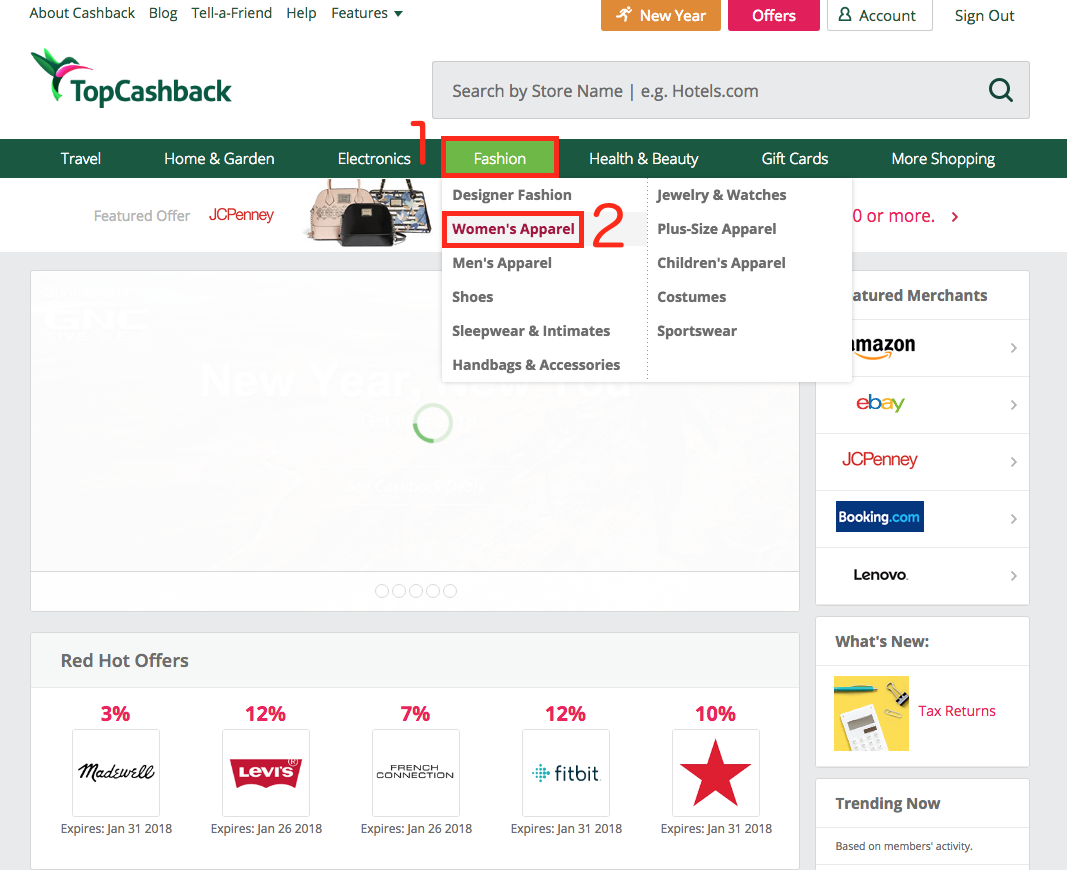1067x870 pixels.
Task: Click the Sign Out link
Action: point(984,16)
